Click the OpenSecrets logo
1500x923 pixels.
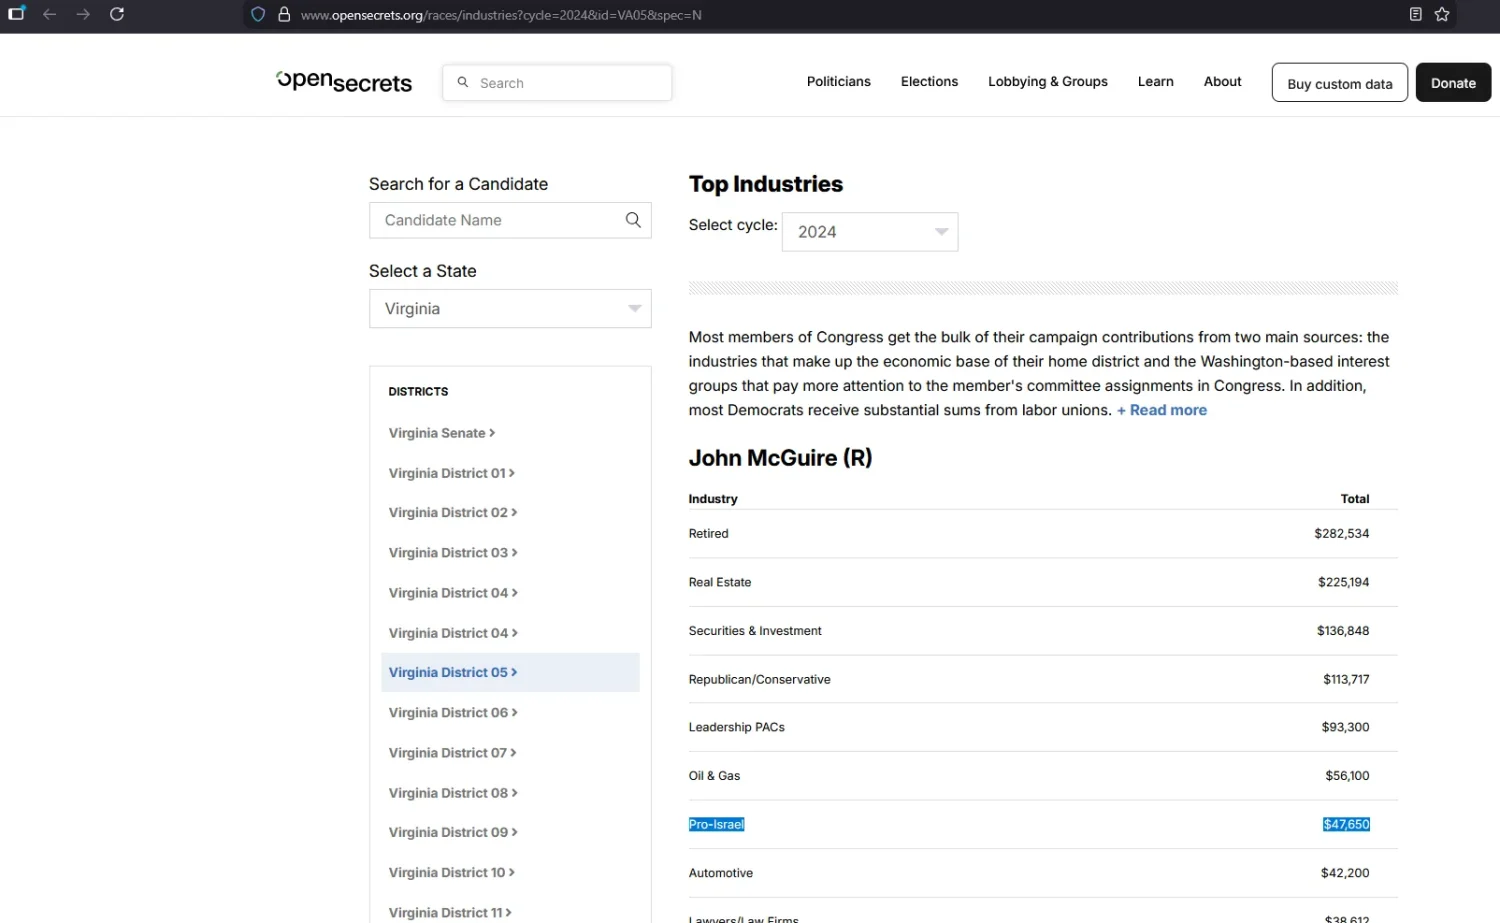tap(344, 82)
